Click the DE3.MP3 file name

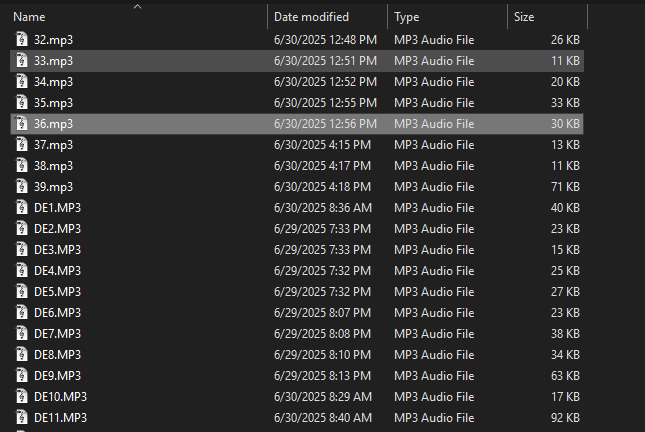(x=57, y=250)
